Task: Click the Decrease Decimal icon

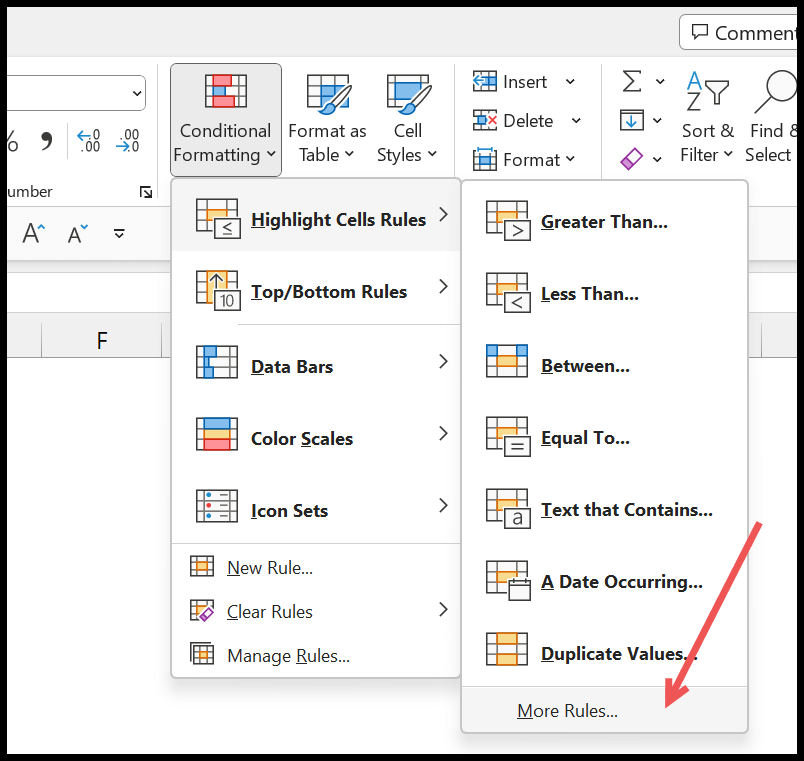Action: [127, 141]
